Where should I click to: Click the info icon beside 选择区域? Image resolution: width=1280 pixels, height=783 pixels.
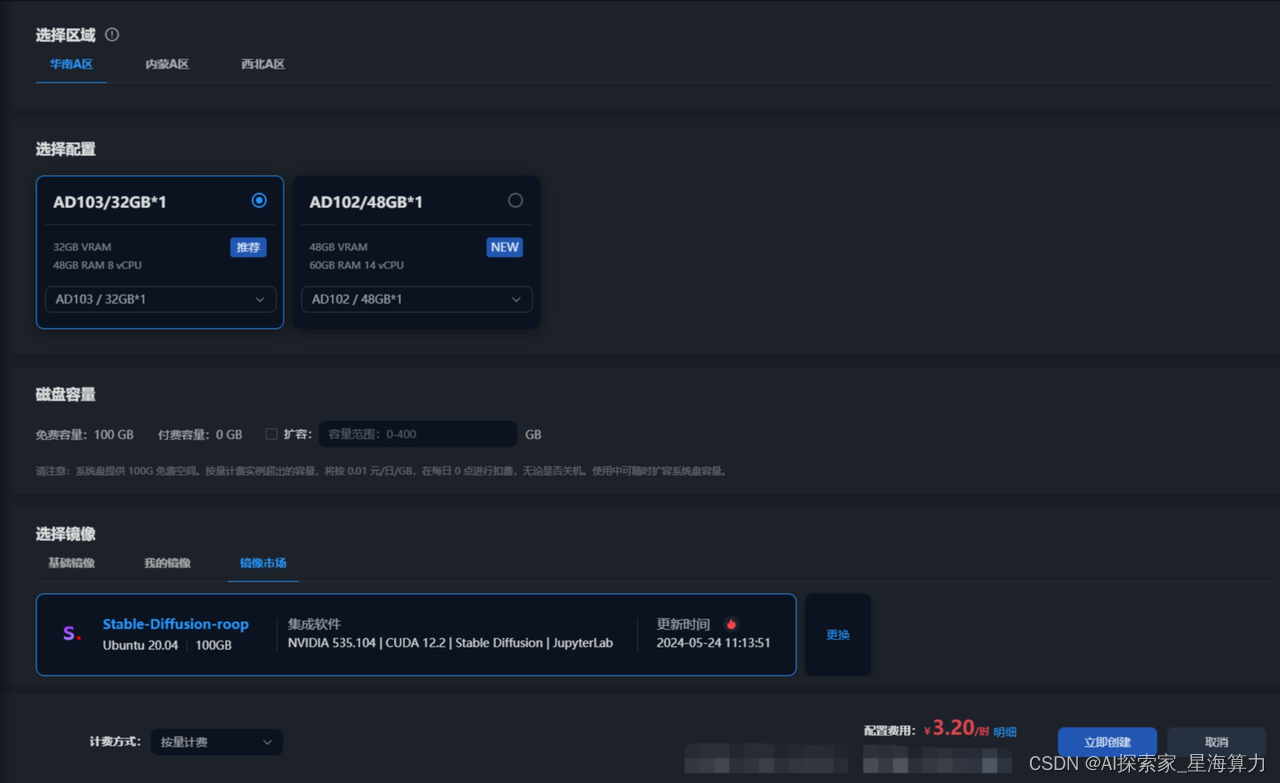tap(112, 35)
